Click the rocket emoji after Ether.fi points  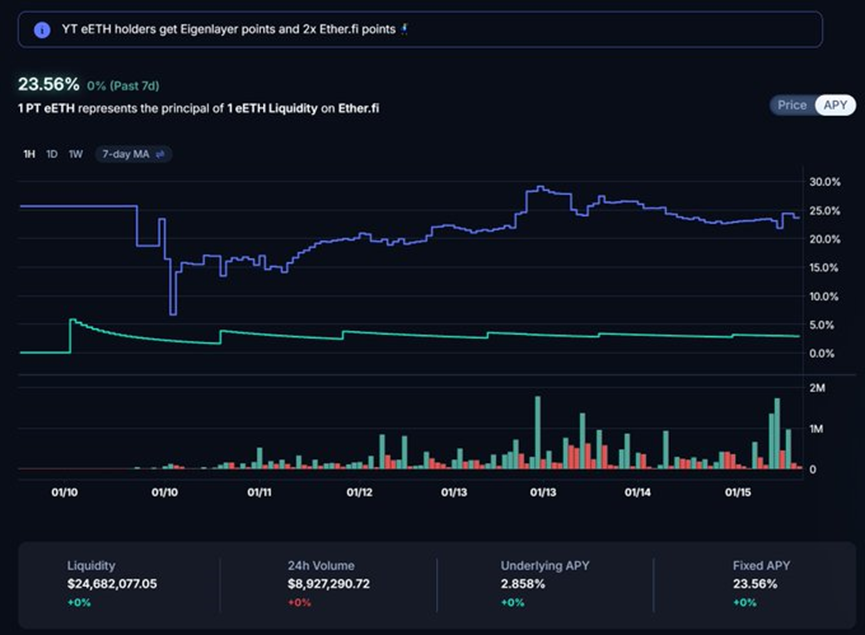404,30
